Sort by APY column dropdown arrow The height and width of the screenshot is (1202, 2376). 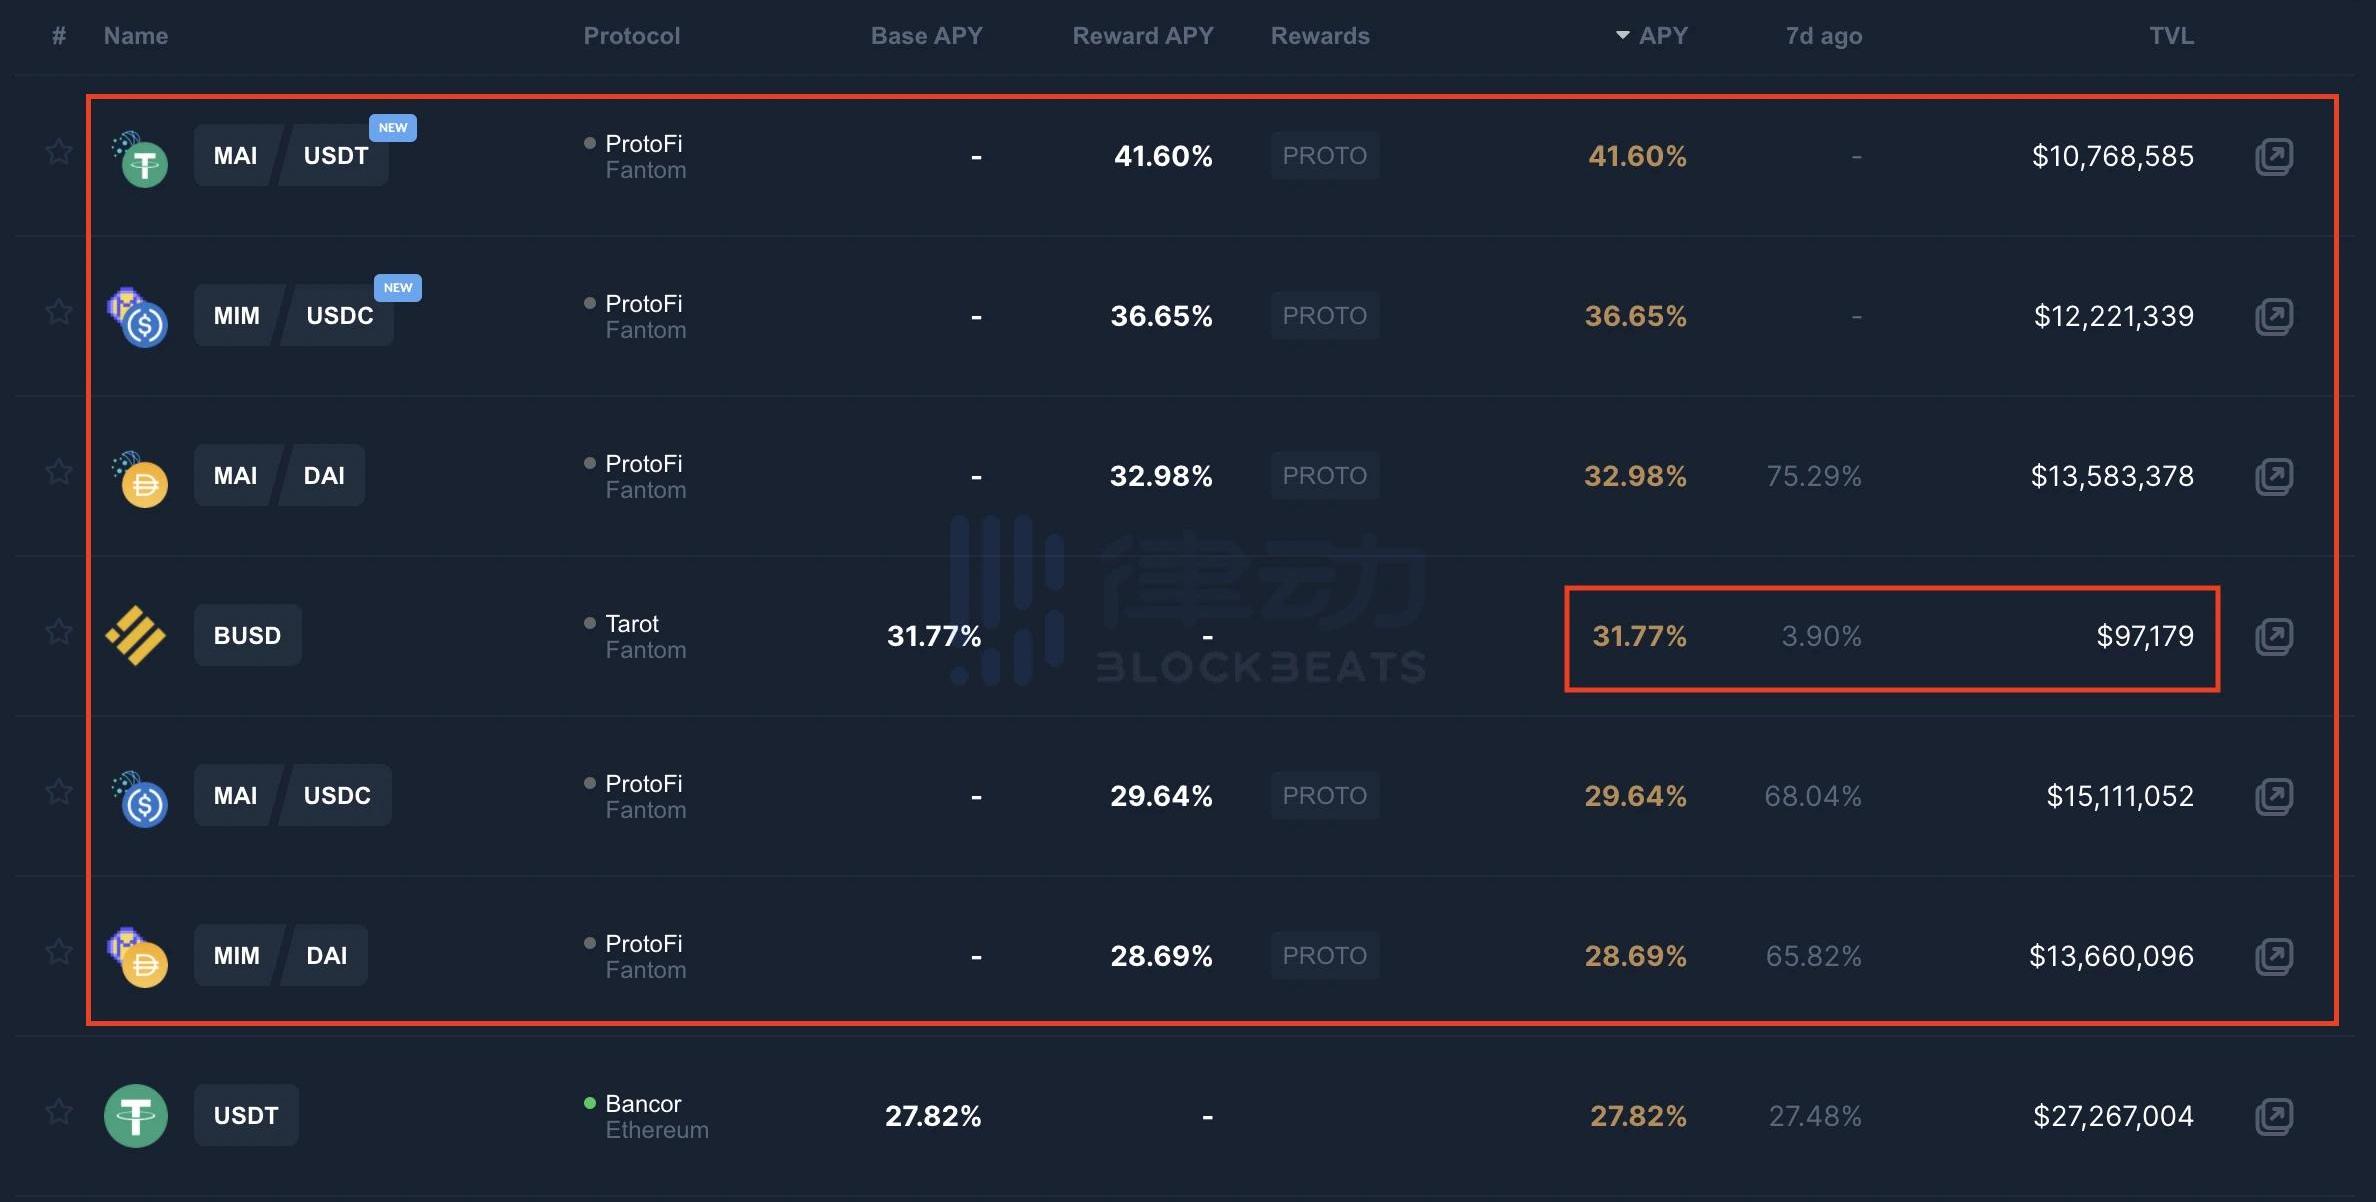coord(1622,36)
